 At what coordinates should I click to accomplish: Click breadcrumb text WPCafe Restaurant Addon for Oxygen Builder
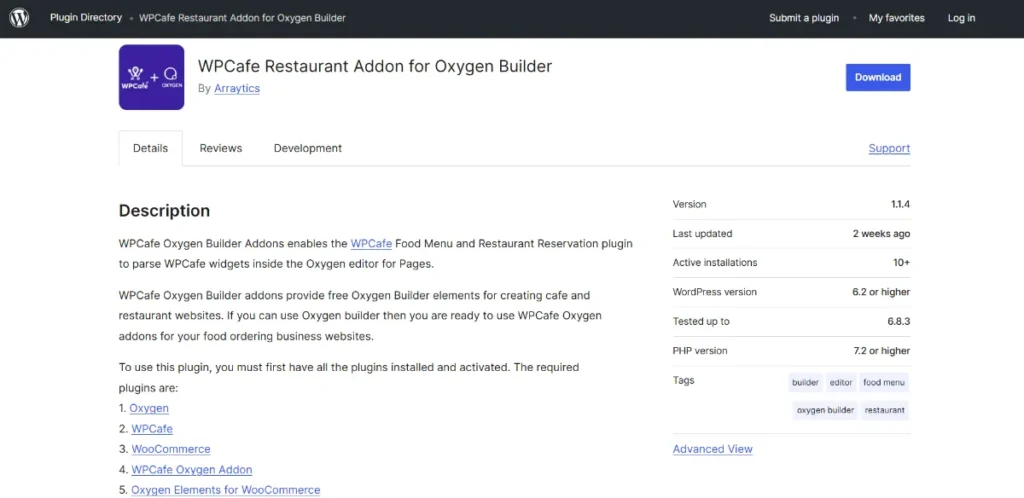[x=242, y=18]
